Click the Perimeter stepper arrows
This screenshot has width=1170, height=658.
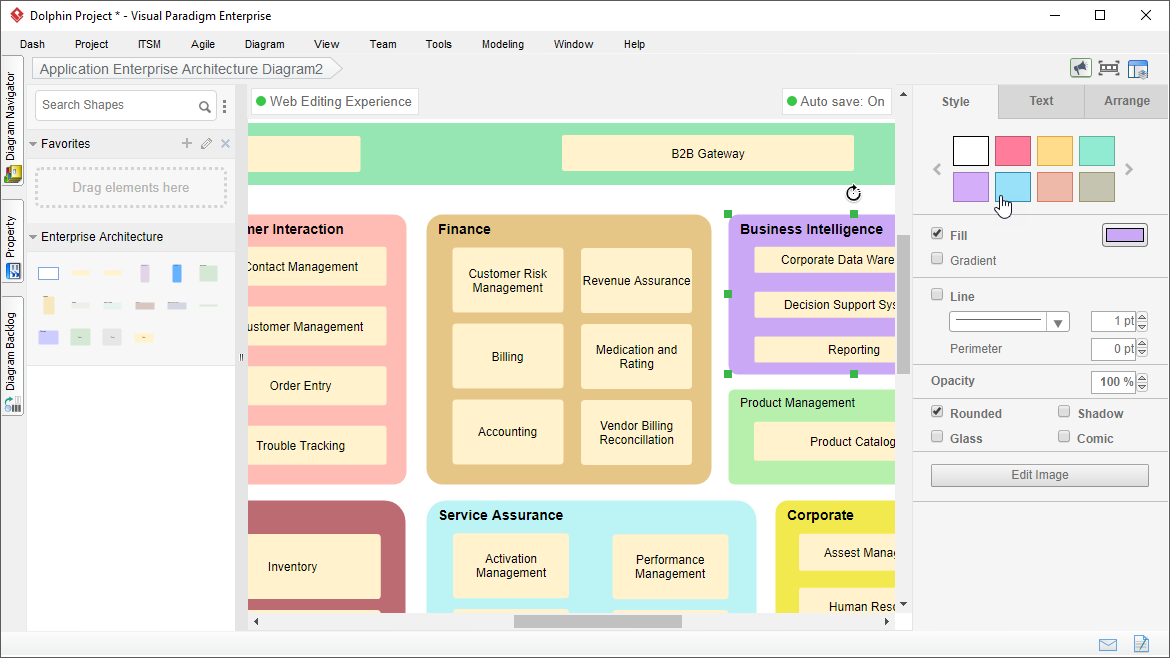coord(1142,349)
